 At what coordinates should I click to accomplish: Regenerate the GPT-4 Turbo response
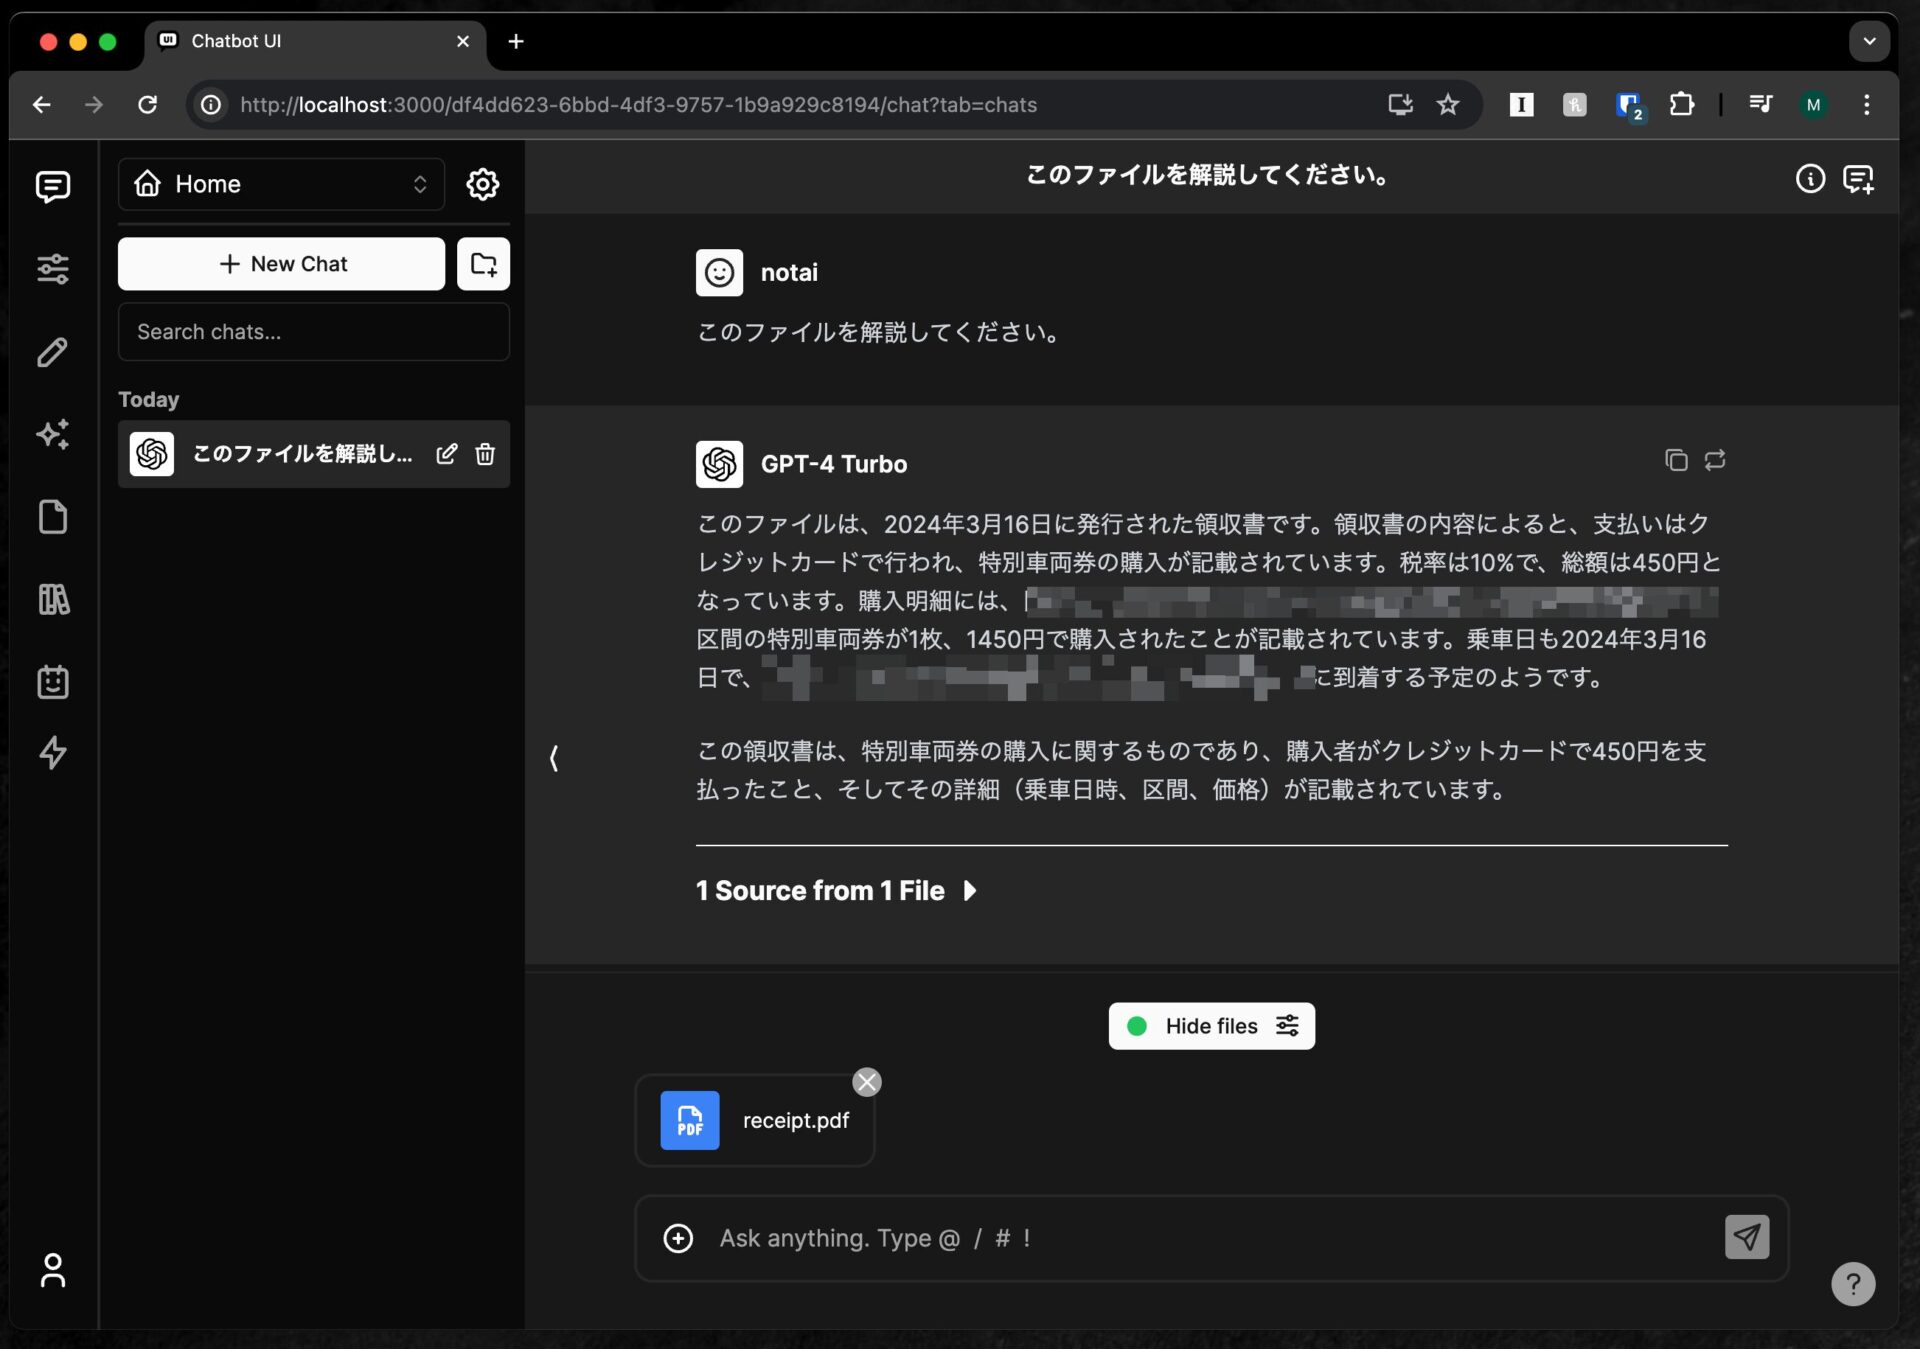(x=1715, y=460)
